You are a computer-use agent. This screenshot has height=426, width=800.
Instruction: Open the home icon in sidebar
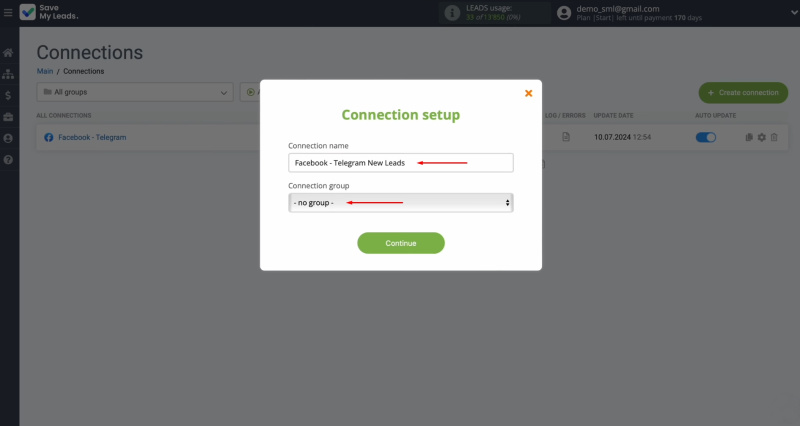click(8, 53)
